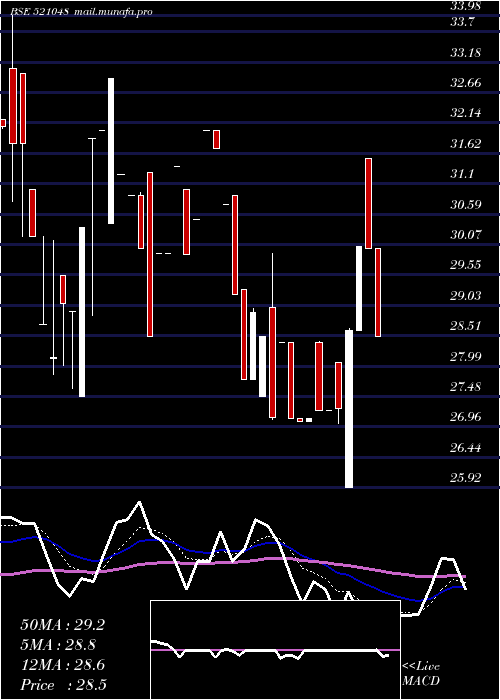This screenshot has width=500, height=700.
Task: Click the 29.55 price level label
Action: click(466, 265)
